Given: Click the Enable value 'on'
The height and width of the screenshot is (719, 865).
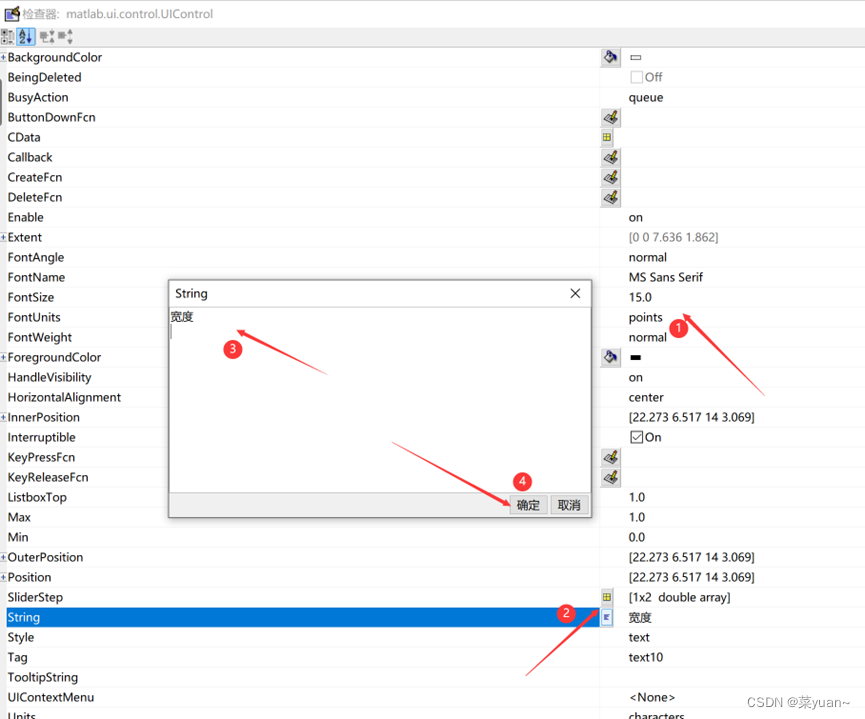Looking at the screenshot, I should [x=636, y=217].
